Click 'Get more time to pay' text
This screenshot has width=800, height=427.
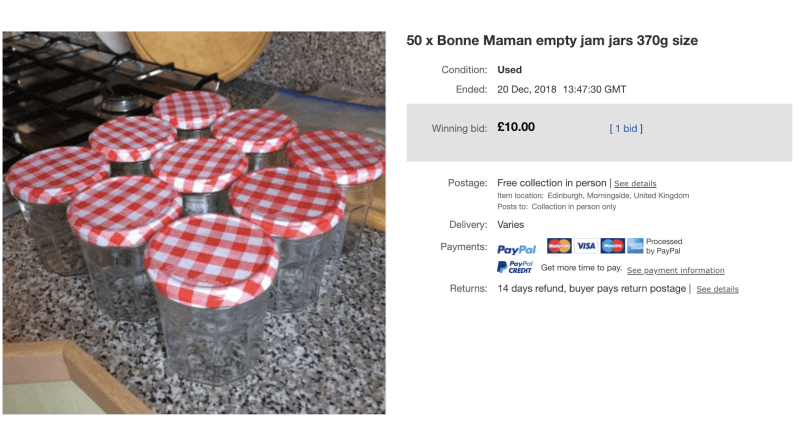(581, 269)
